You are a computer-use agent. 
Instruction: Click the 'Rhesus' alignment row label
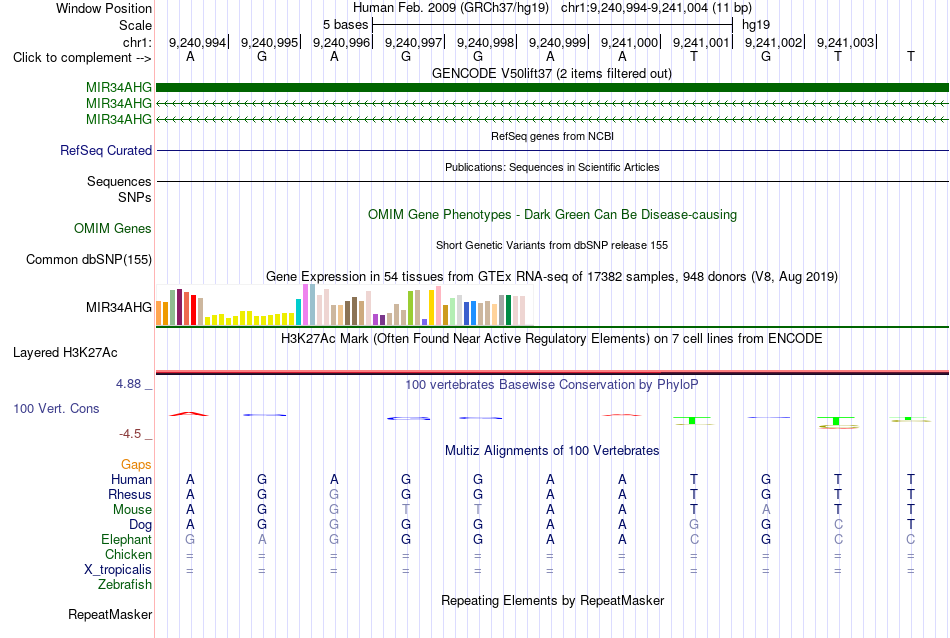click(x=130, y=495)
